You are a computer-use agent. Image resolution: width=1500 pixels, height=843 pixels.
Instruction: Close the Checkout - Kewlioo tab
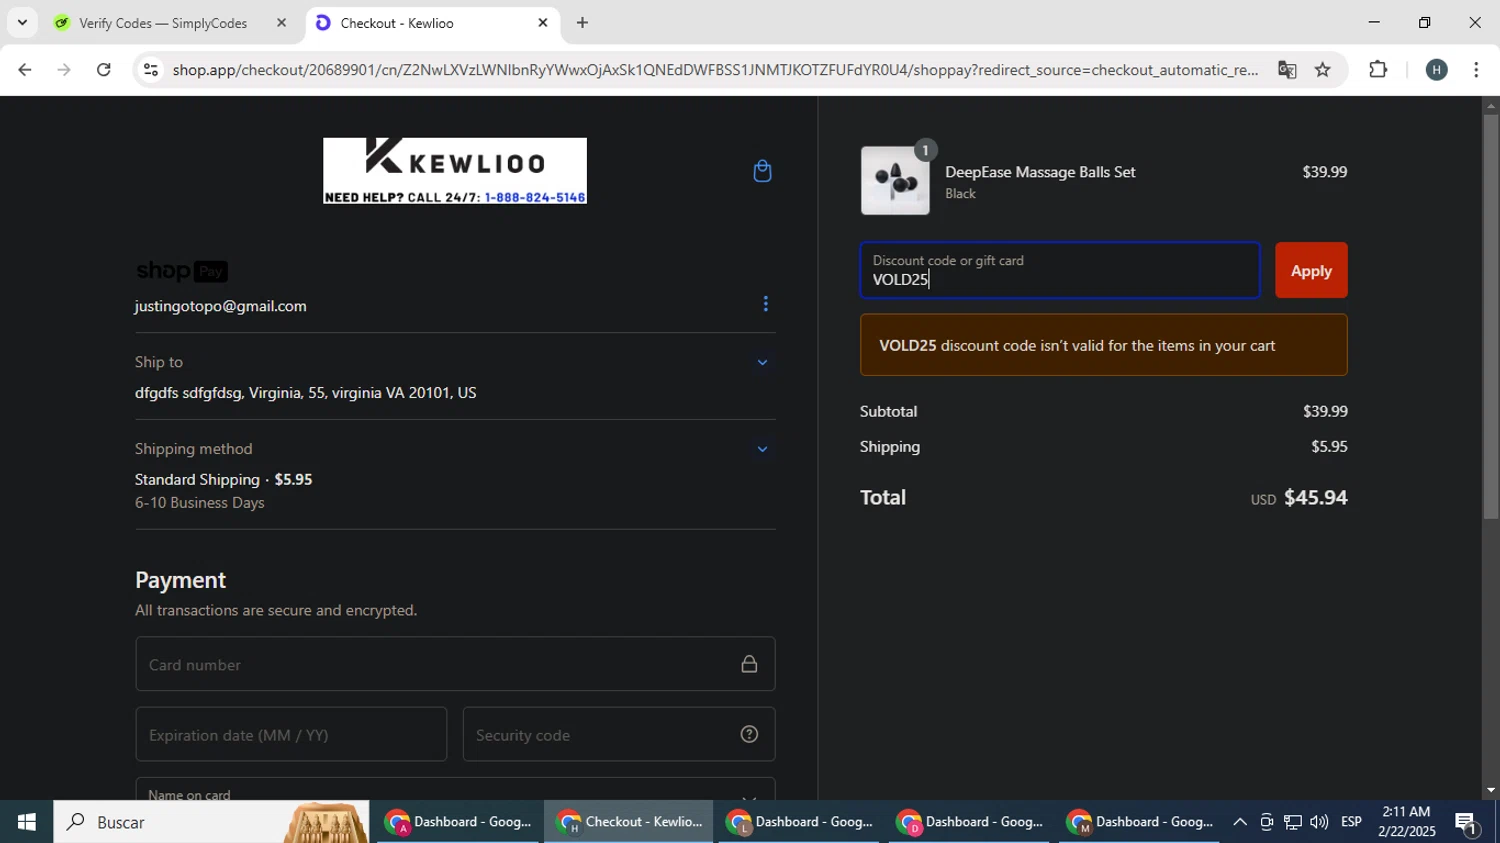pyautogui.click(x=543, y=23)
